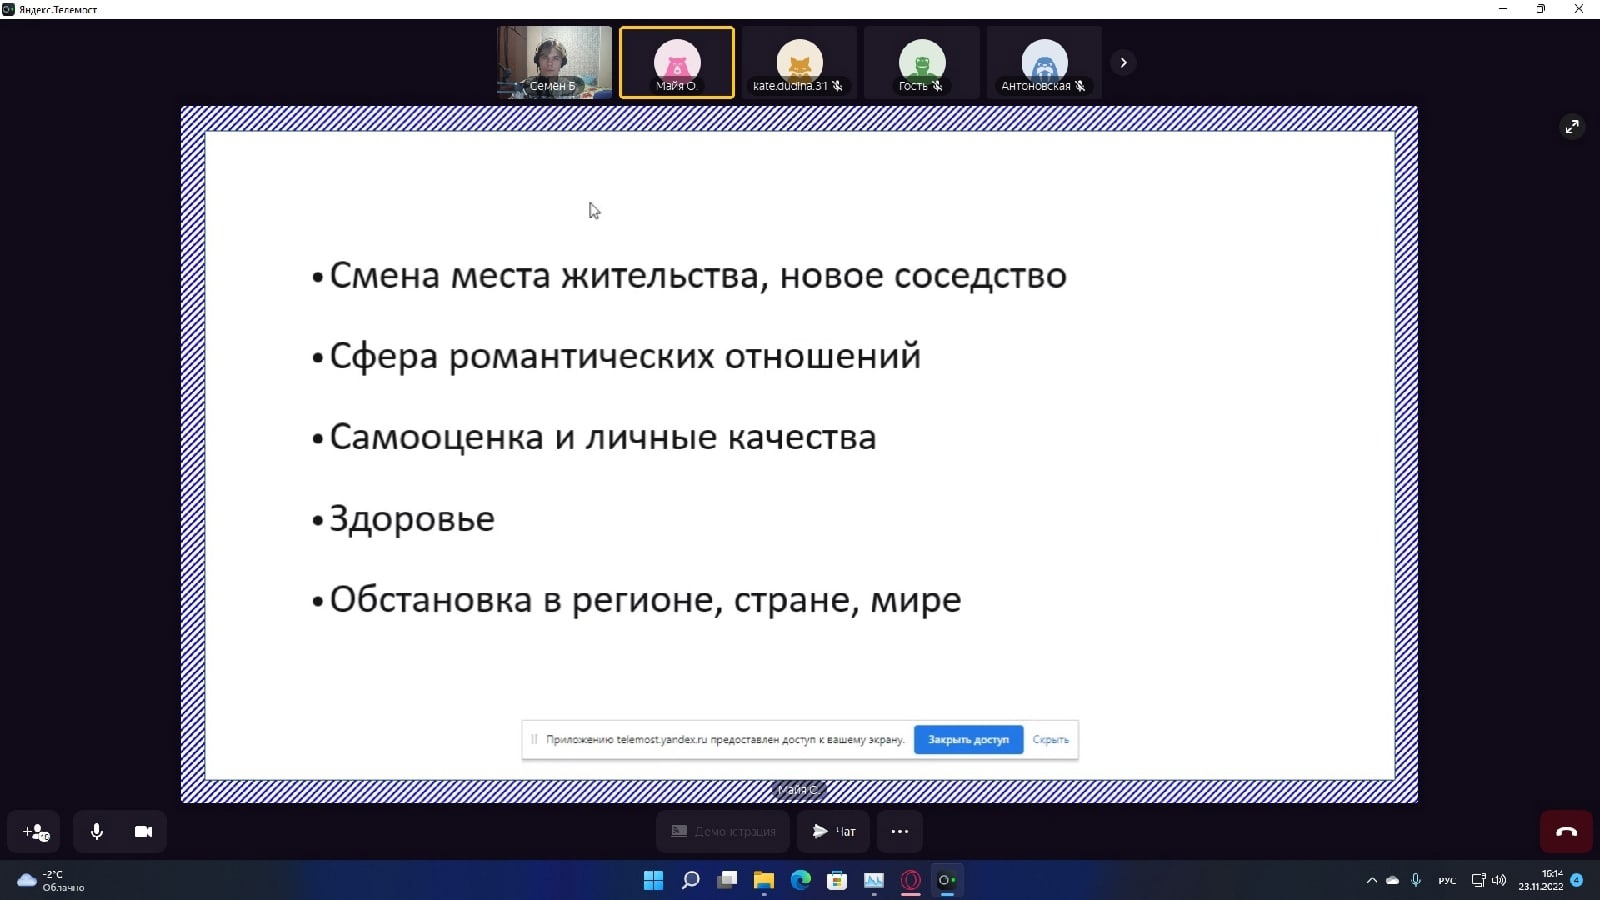Open the add participants panel

[x=36, y=832]
